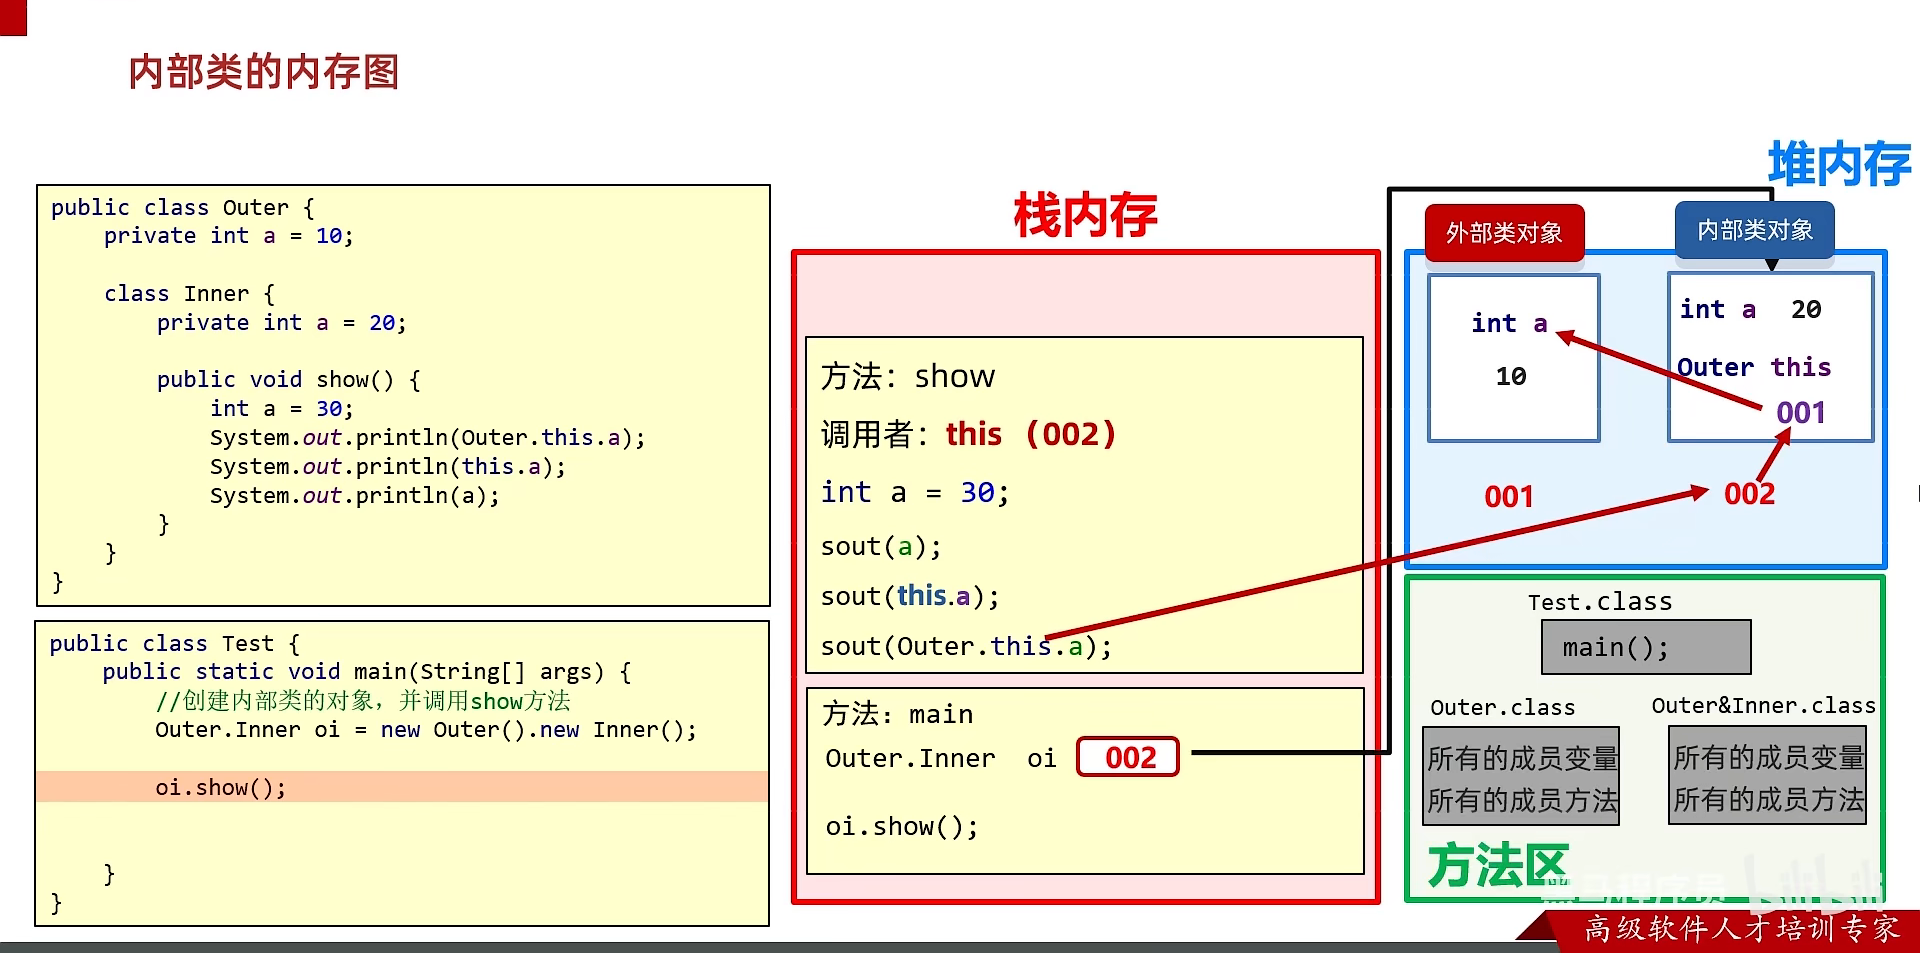1920x953 pixels.
Task: Click 'private int a = 10;' code line
Action: pyautogui.click(x=229, y=236)
